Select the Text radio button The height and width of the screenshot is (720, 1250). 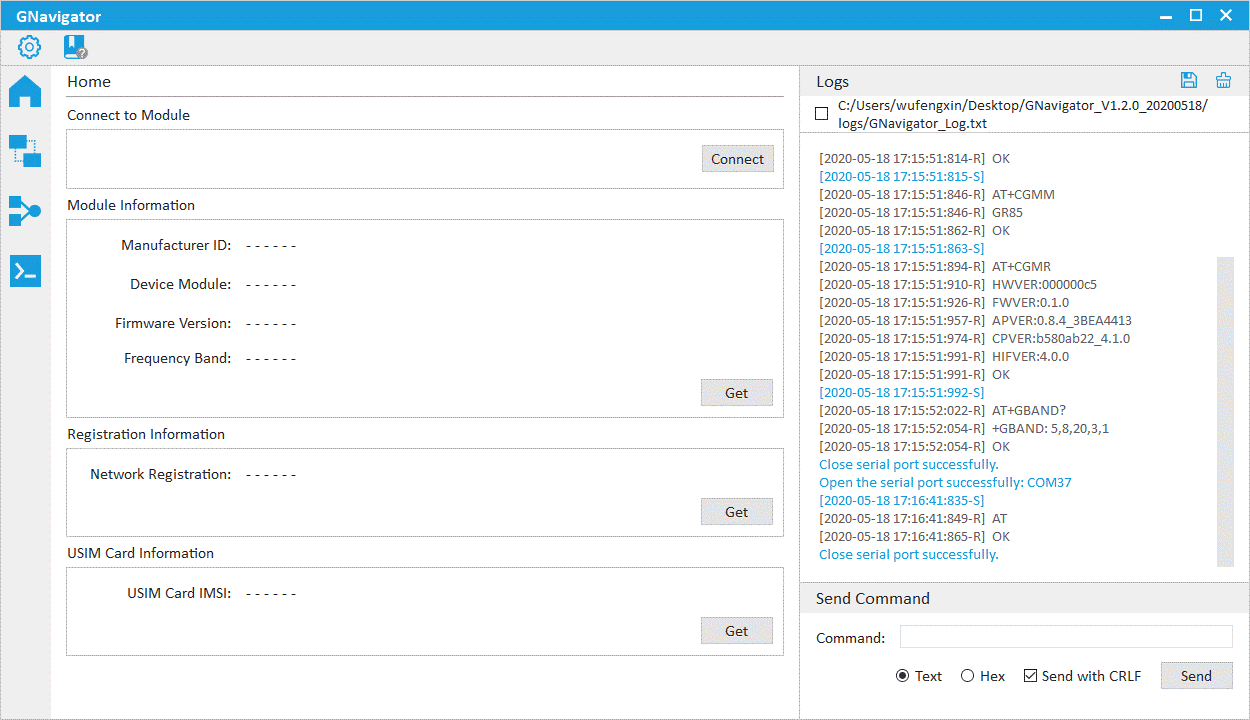coord(903,676)
